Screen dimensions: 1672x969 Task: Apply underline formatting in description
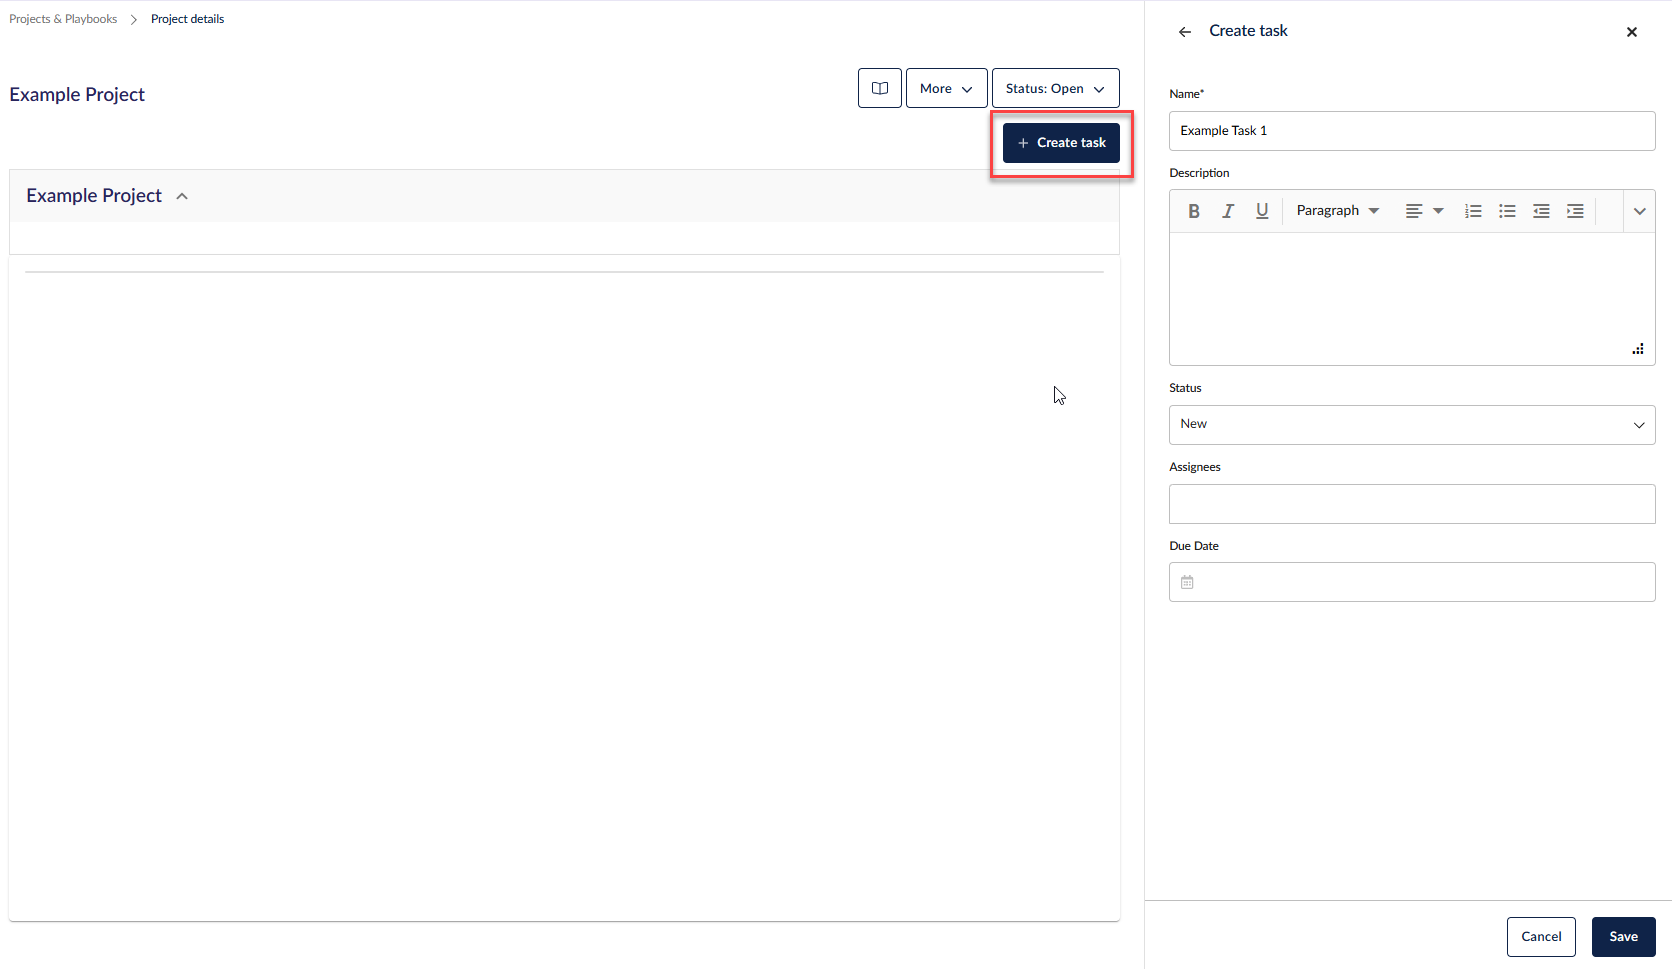(1261, 211)
